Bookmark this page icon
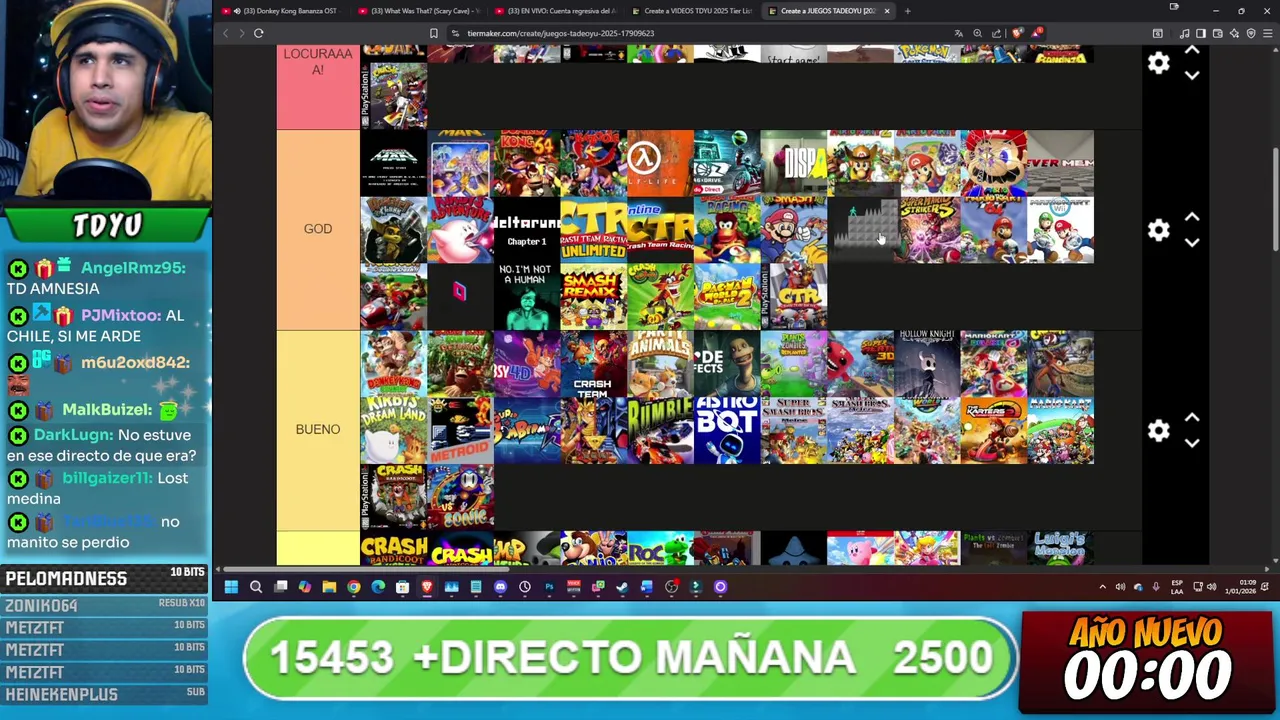The image size is (1280, 720). tap(433, 33)
